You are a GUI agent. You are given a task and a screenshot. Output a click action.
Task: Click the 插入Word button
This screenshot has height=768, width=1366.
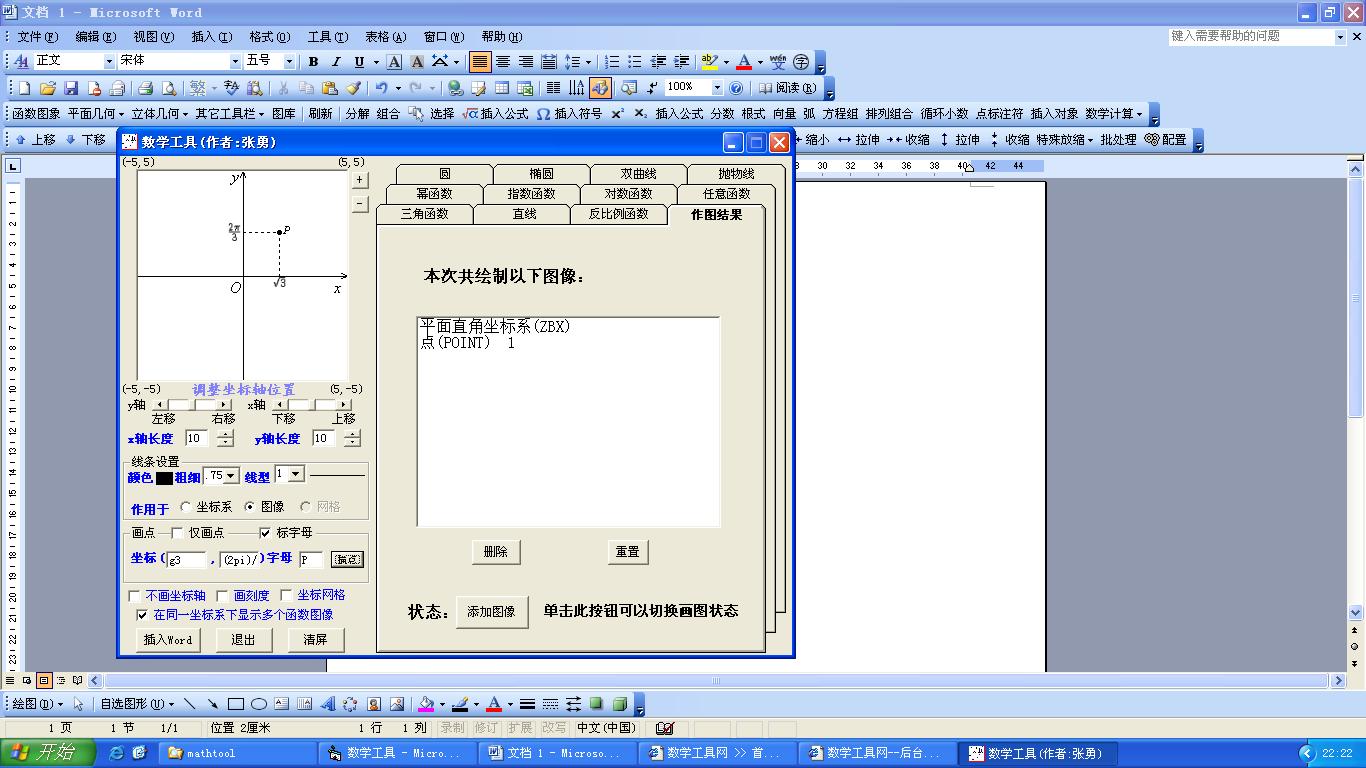(167, 640)
